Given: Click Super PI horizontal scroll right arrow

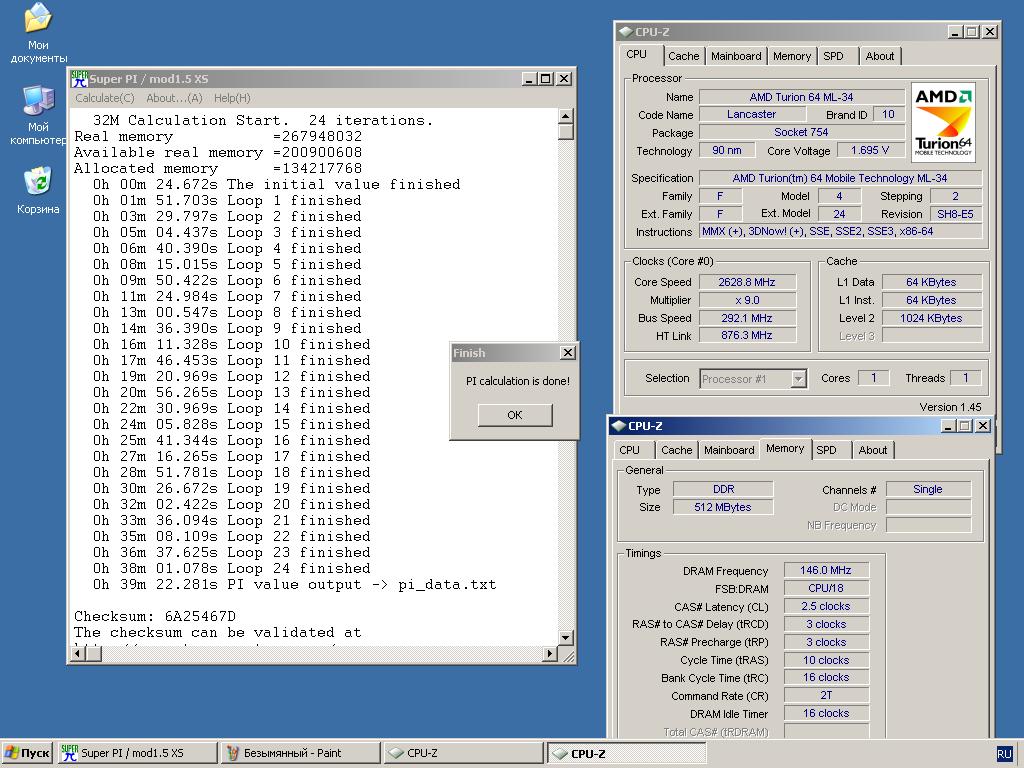Looking at the screenshot, I should click(x=550, y=653).
